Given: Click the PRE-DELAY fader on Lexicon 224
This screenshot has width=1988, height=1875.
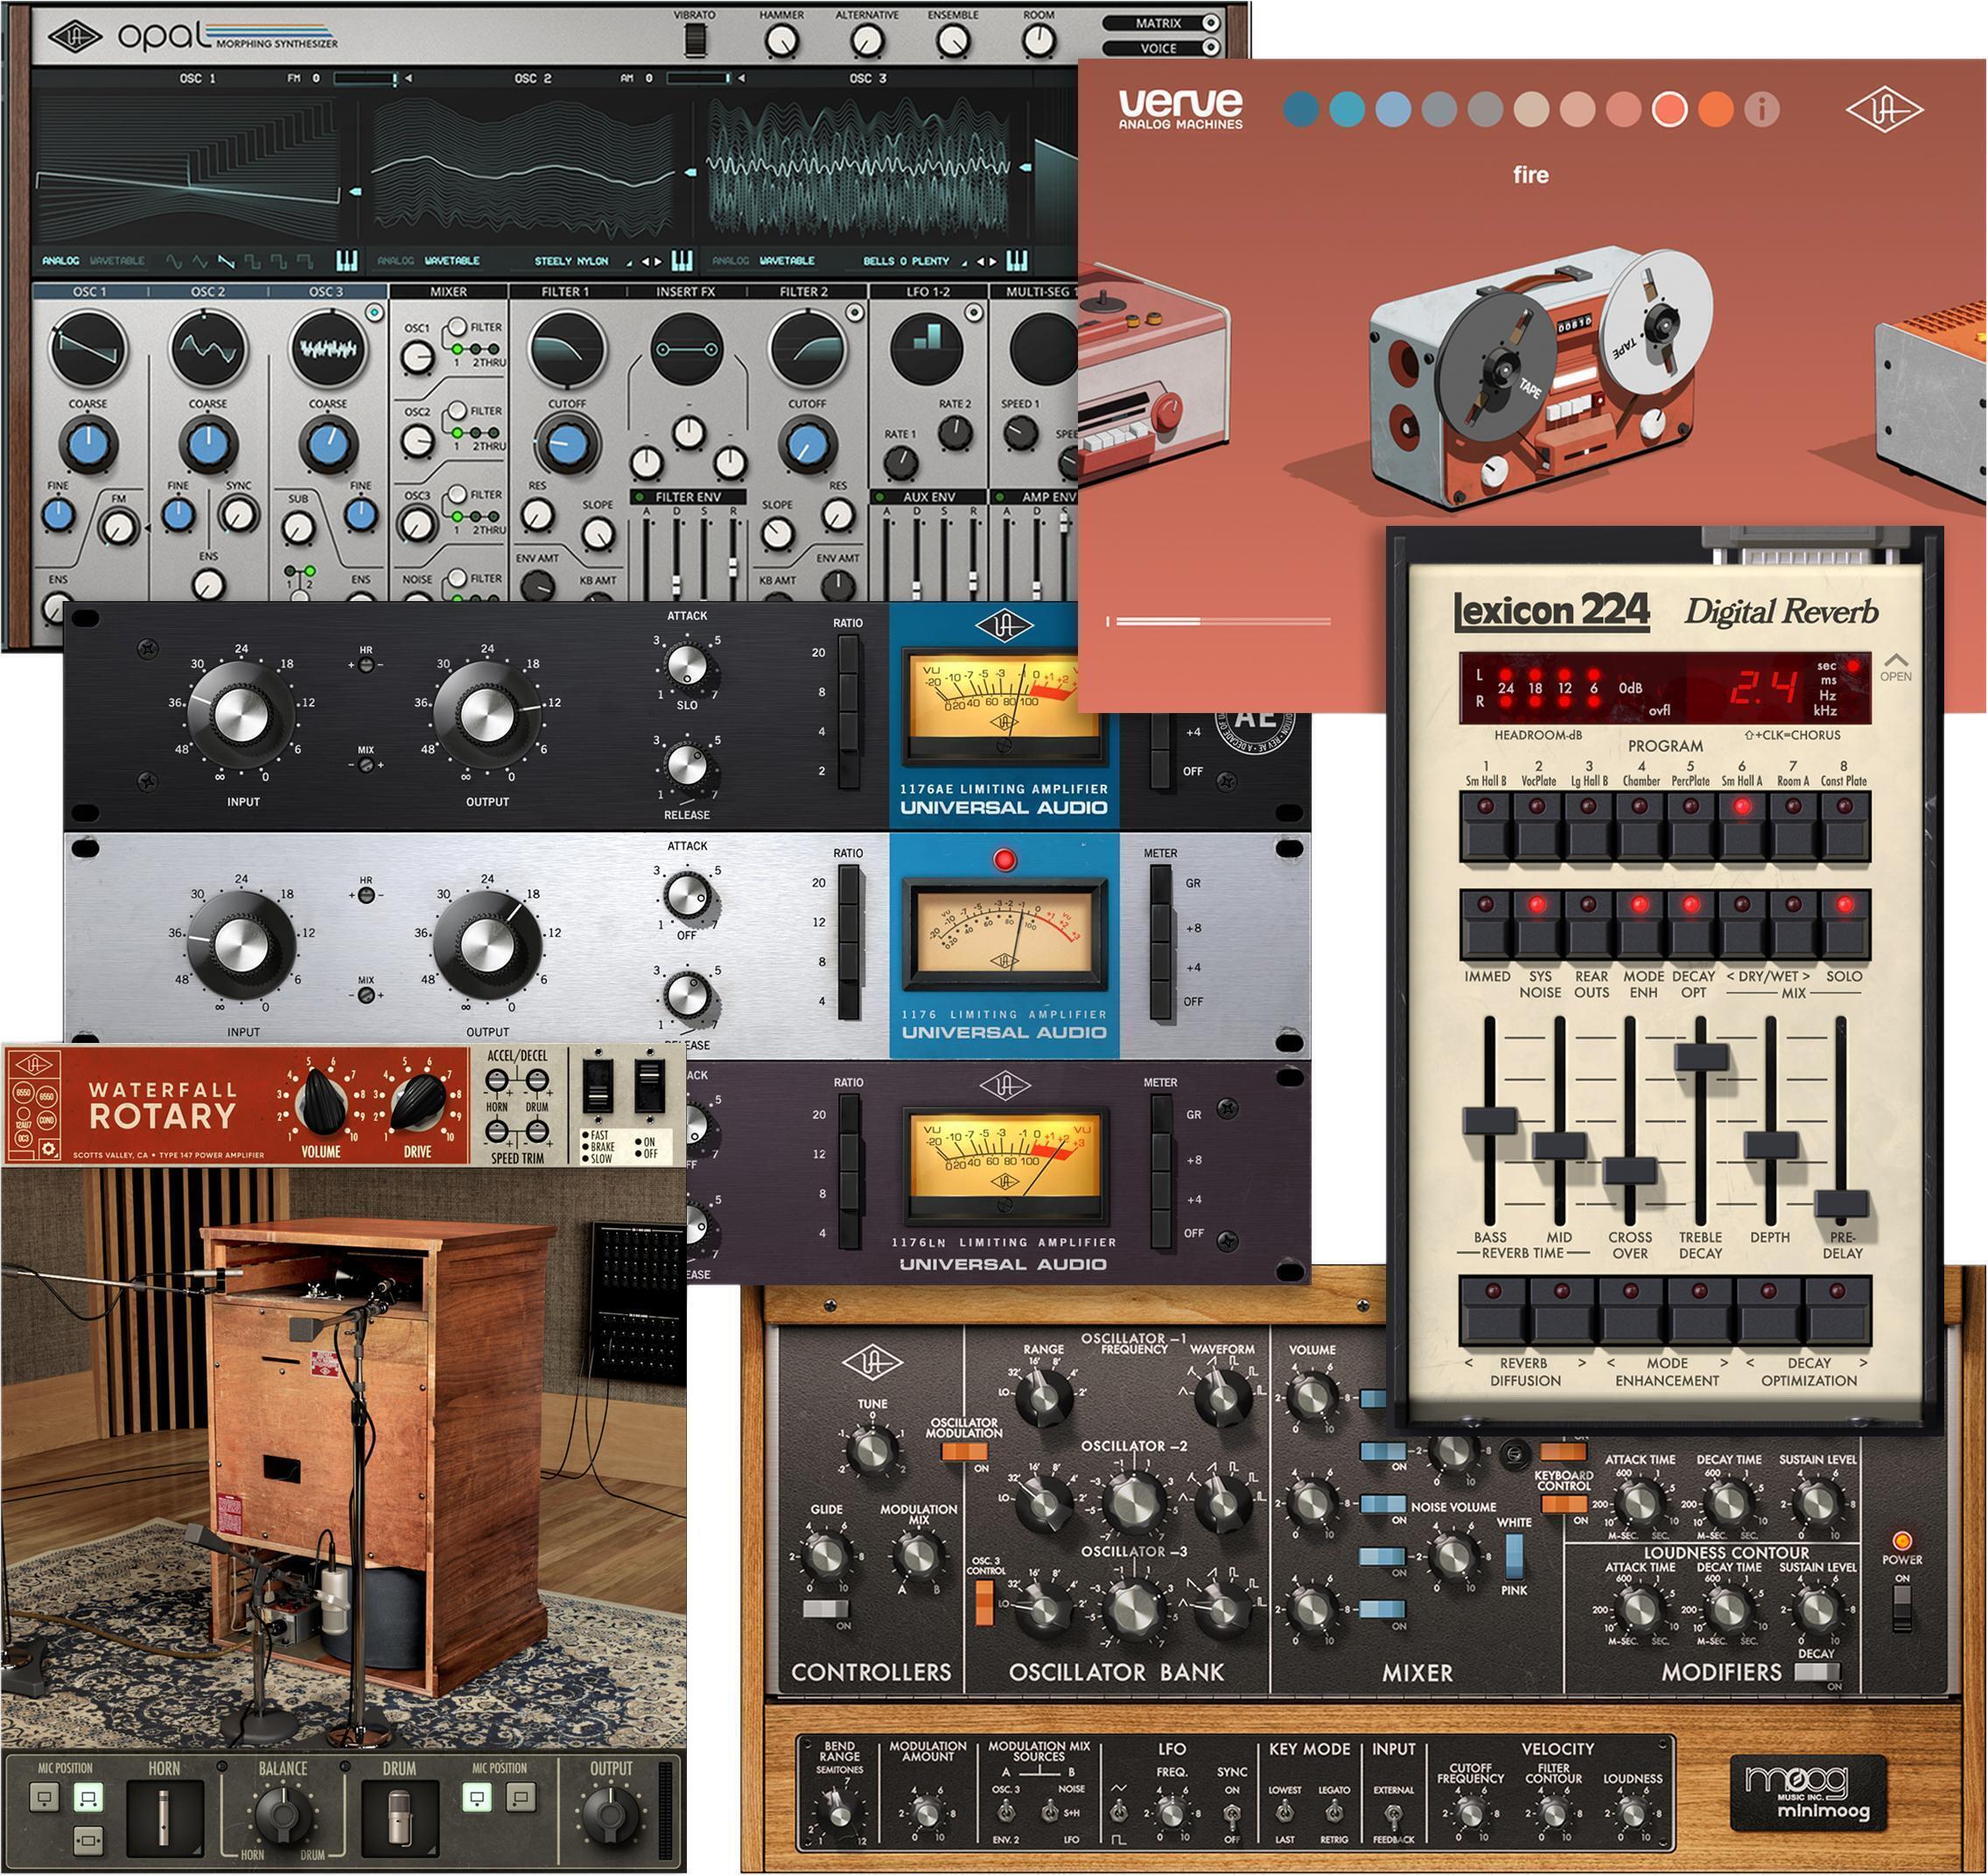Looking at the screenshot, I should coord(1841,1203).
